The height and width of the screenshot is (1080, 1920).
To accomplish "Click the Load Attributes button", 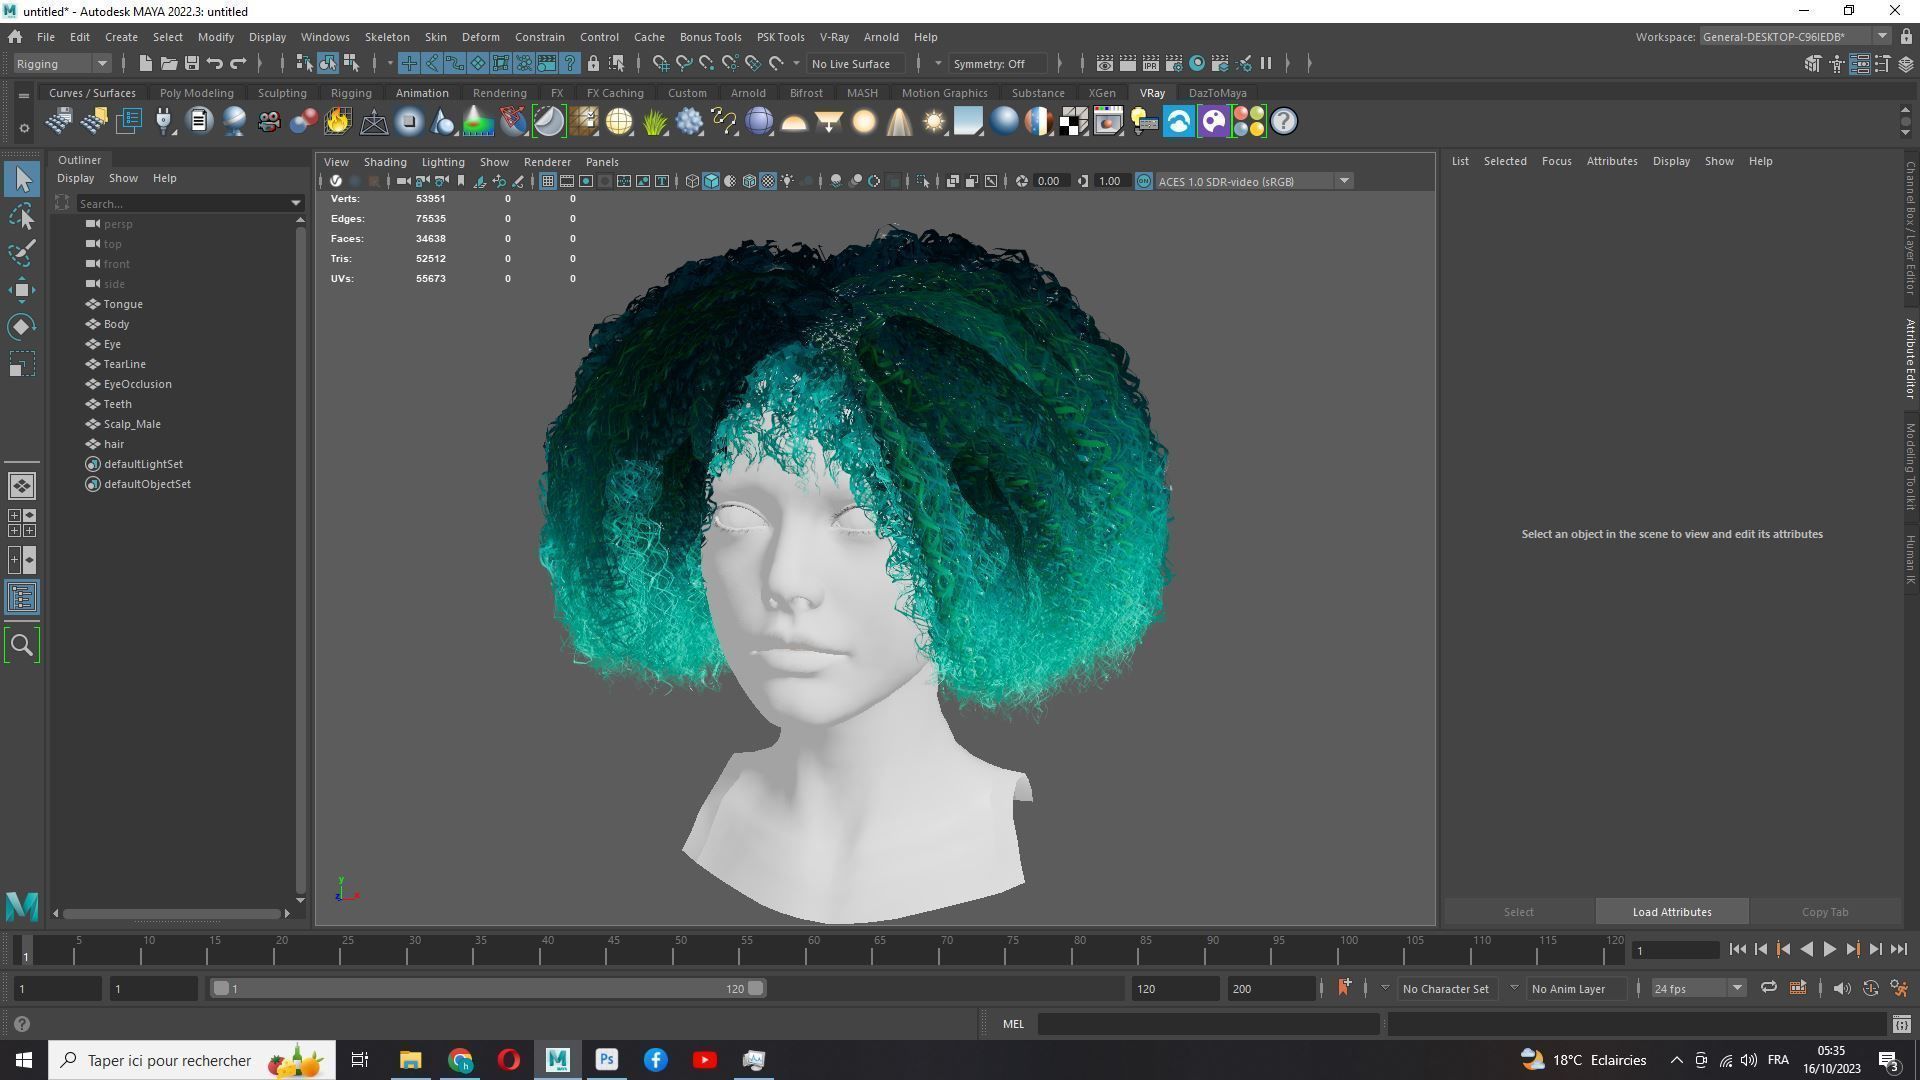I will (x=1672, y=912).
